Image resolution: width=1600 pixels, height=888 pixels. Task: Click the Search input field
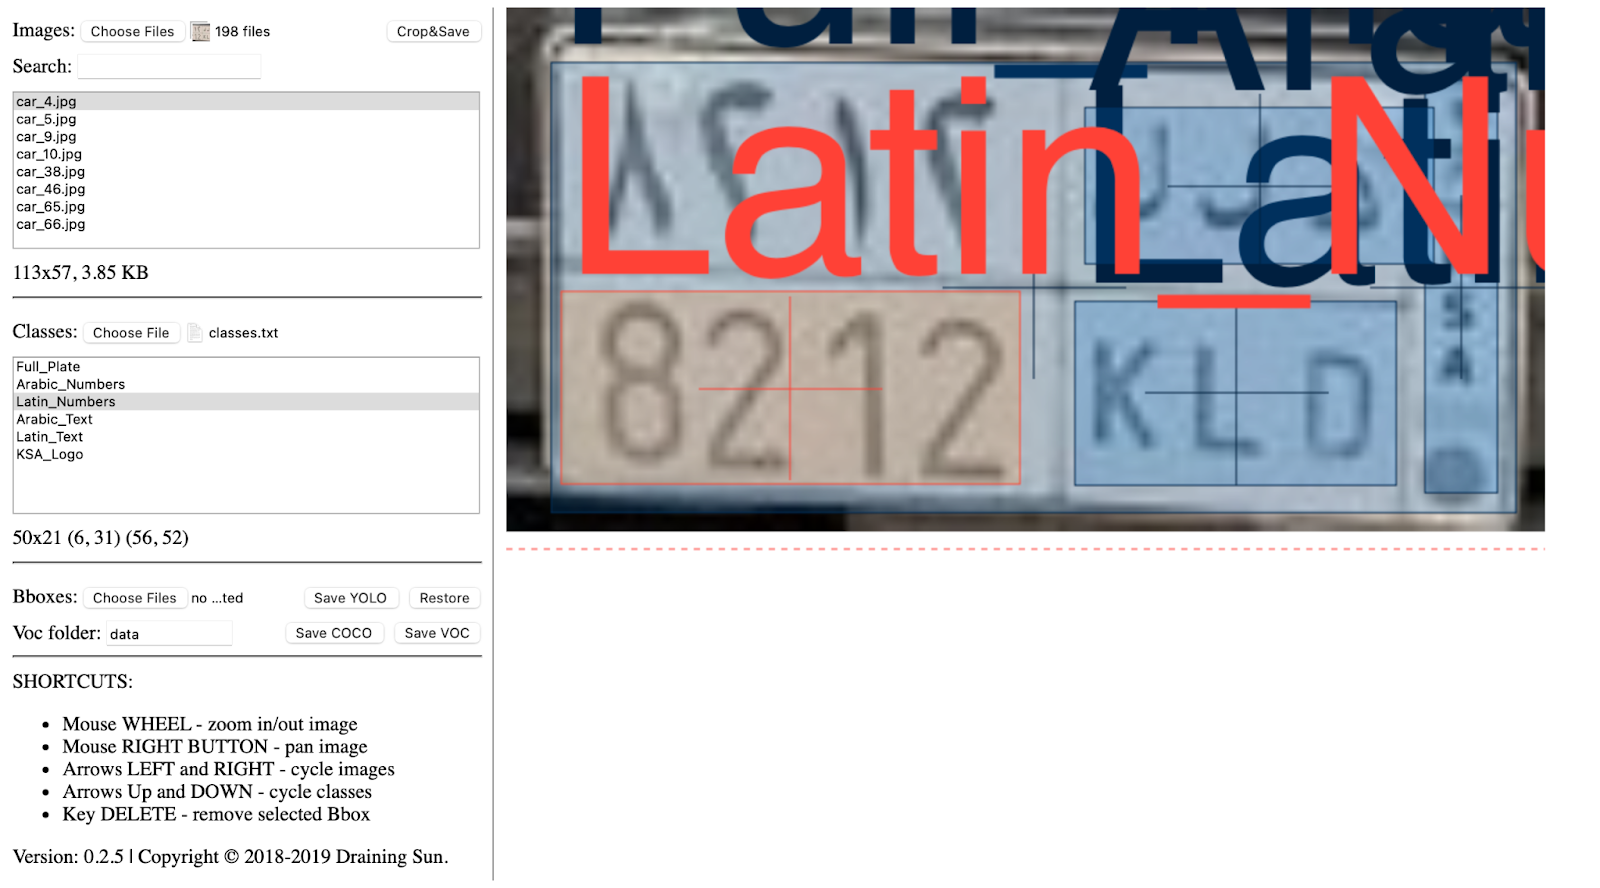point(169,67)
